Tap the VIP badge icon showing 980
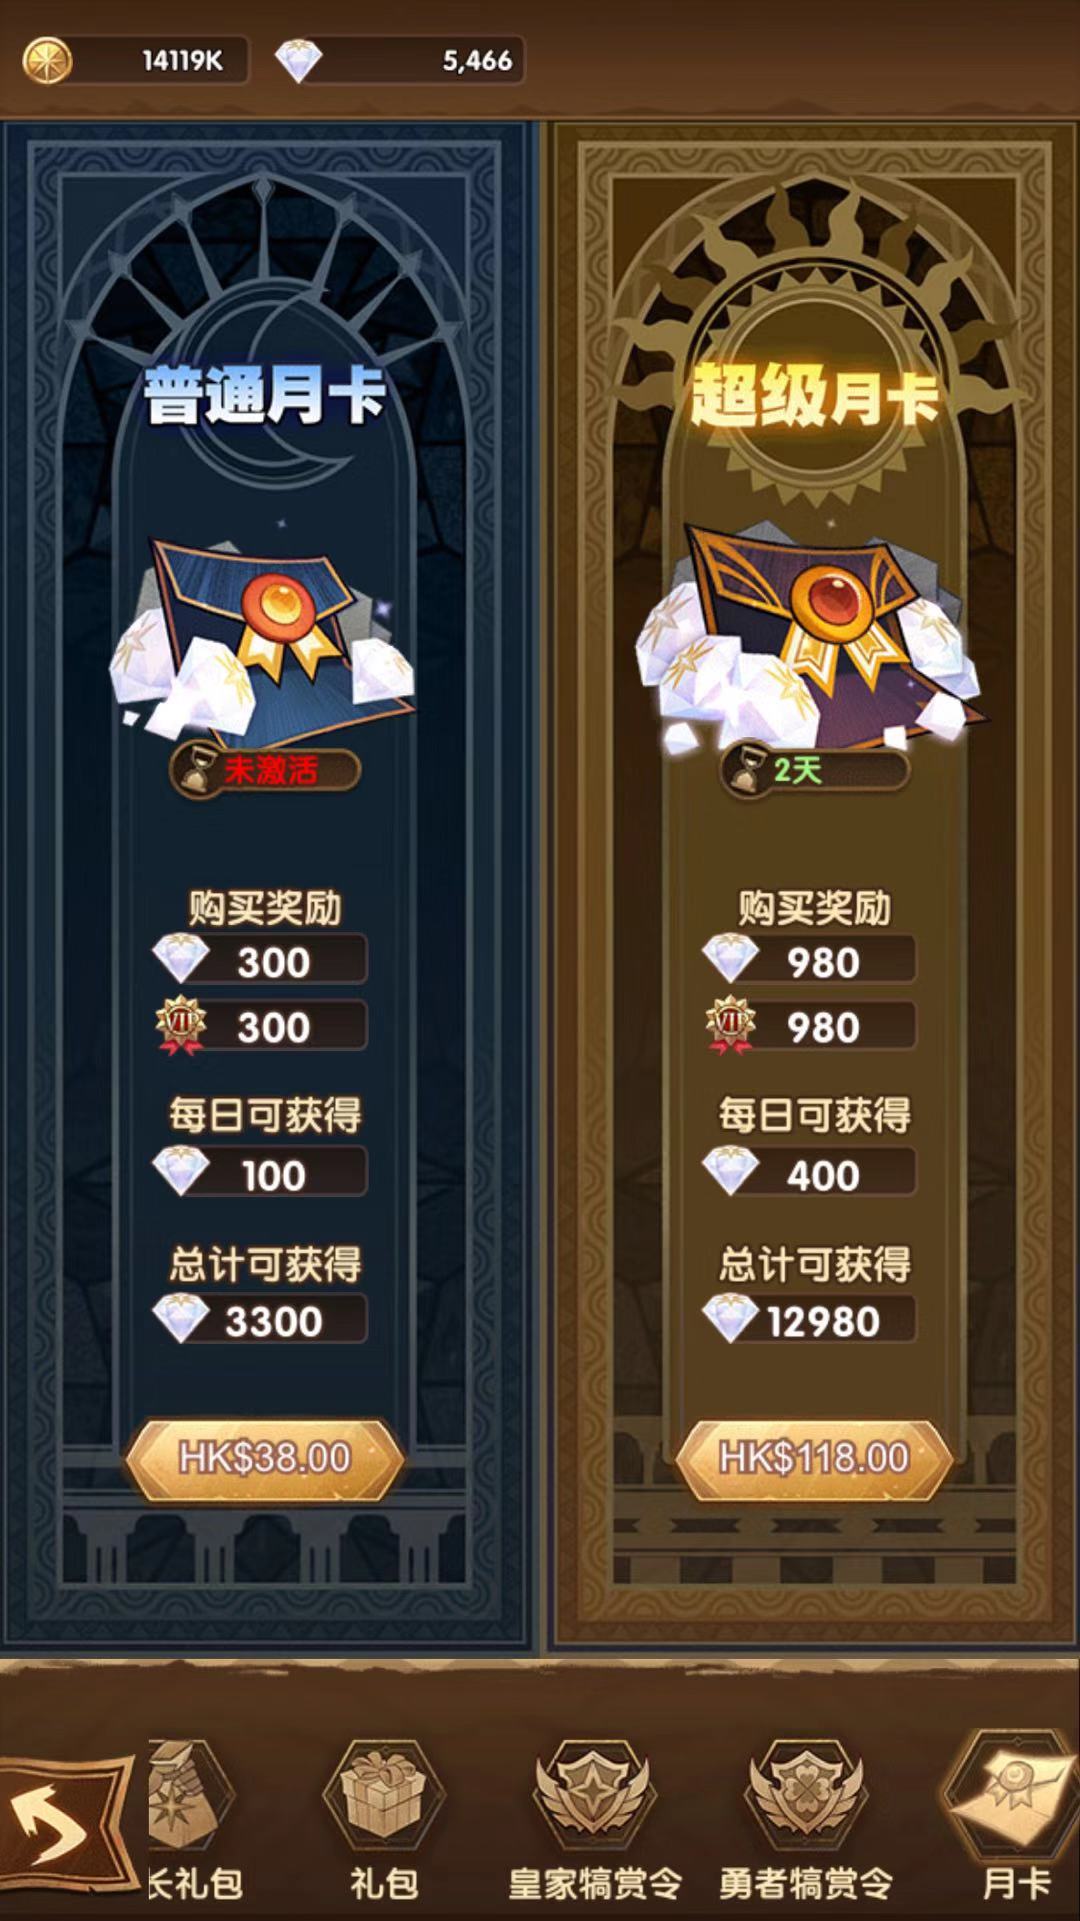This screenshot has height=1921, width=1080. pos(731,1025)
